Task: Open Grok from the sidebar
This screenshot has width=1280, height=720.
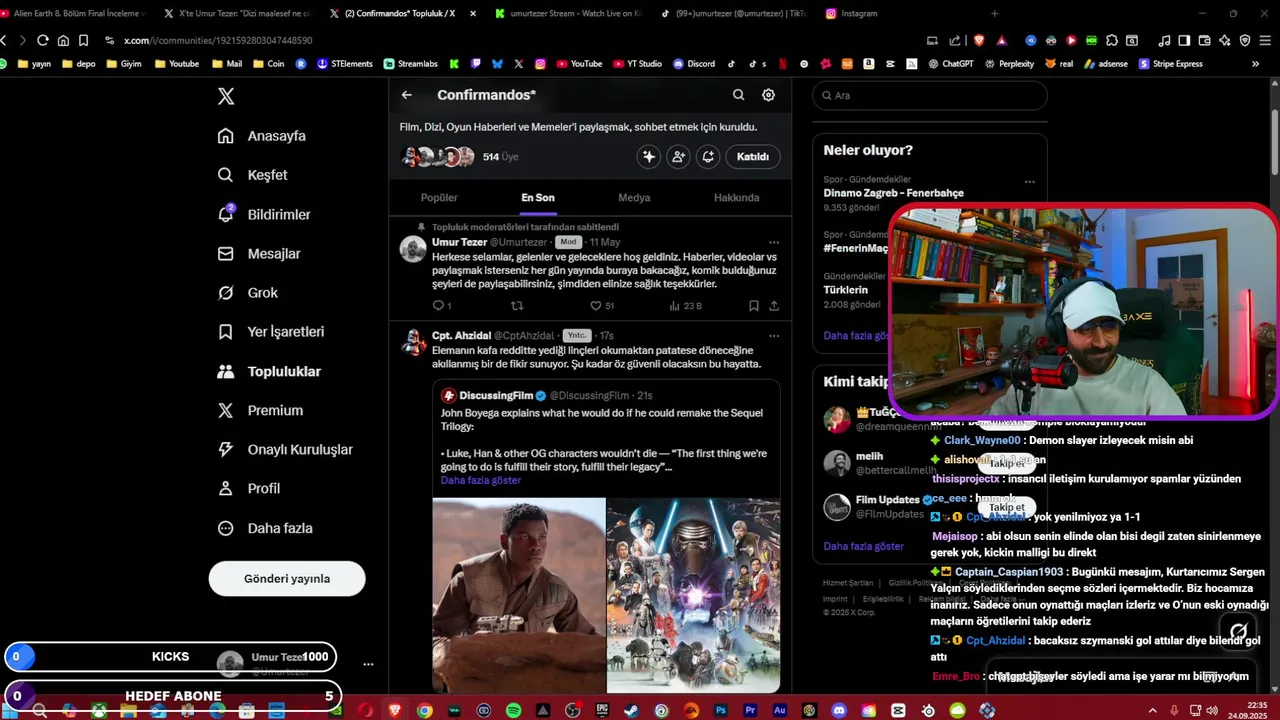Action: click(248, 293)
